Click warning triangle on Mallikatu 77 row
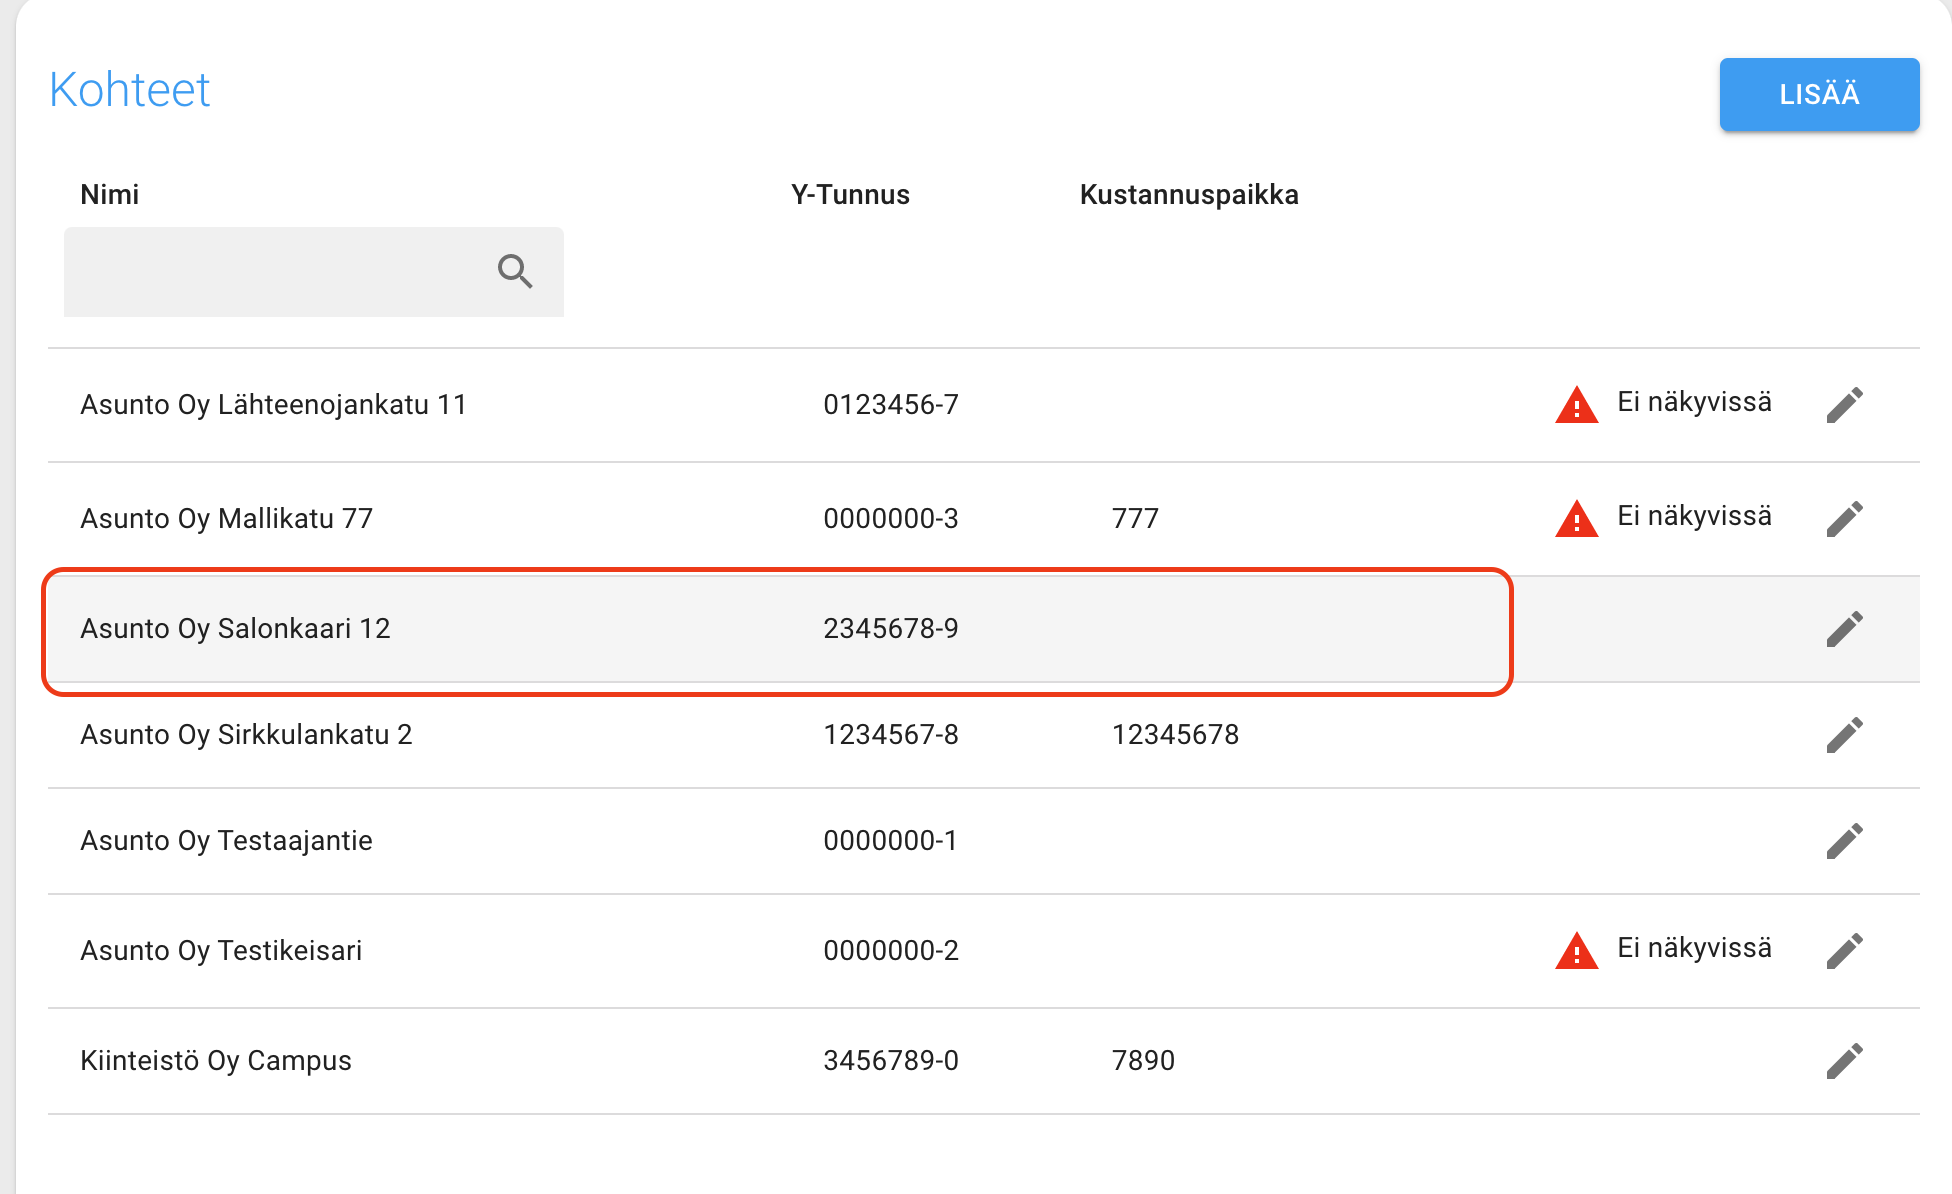This screenshot has width=1952, height=1194. (1576, 519)
